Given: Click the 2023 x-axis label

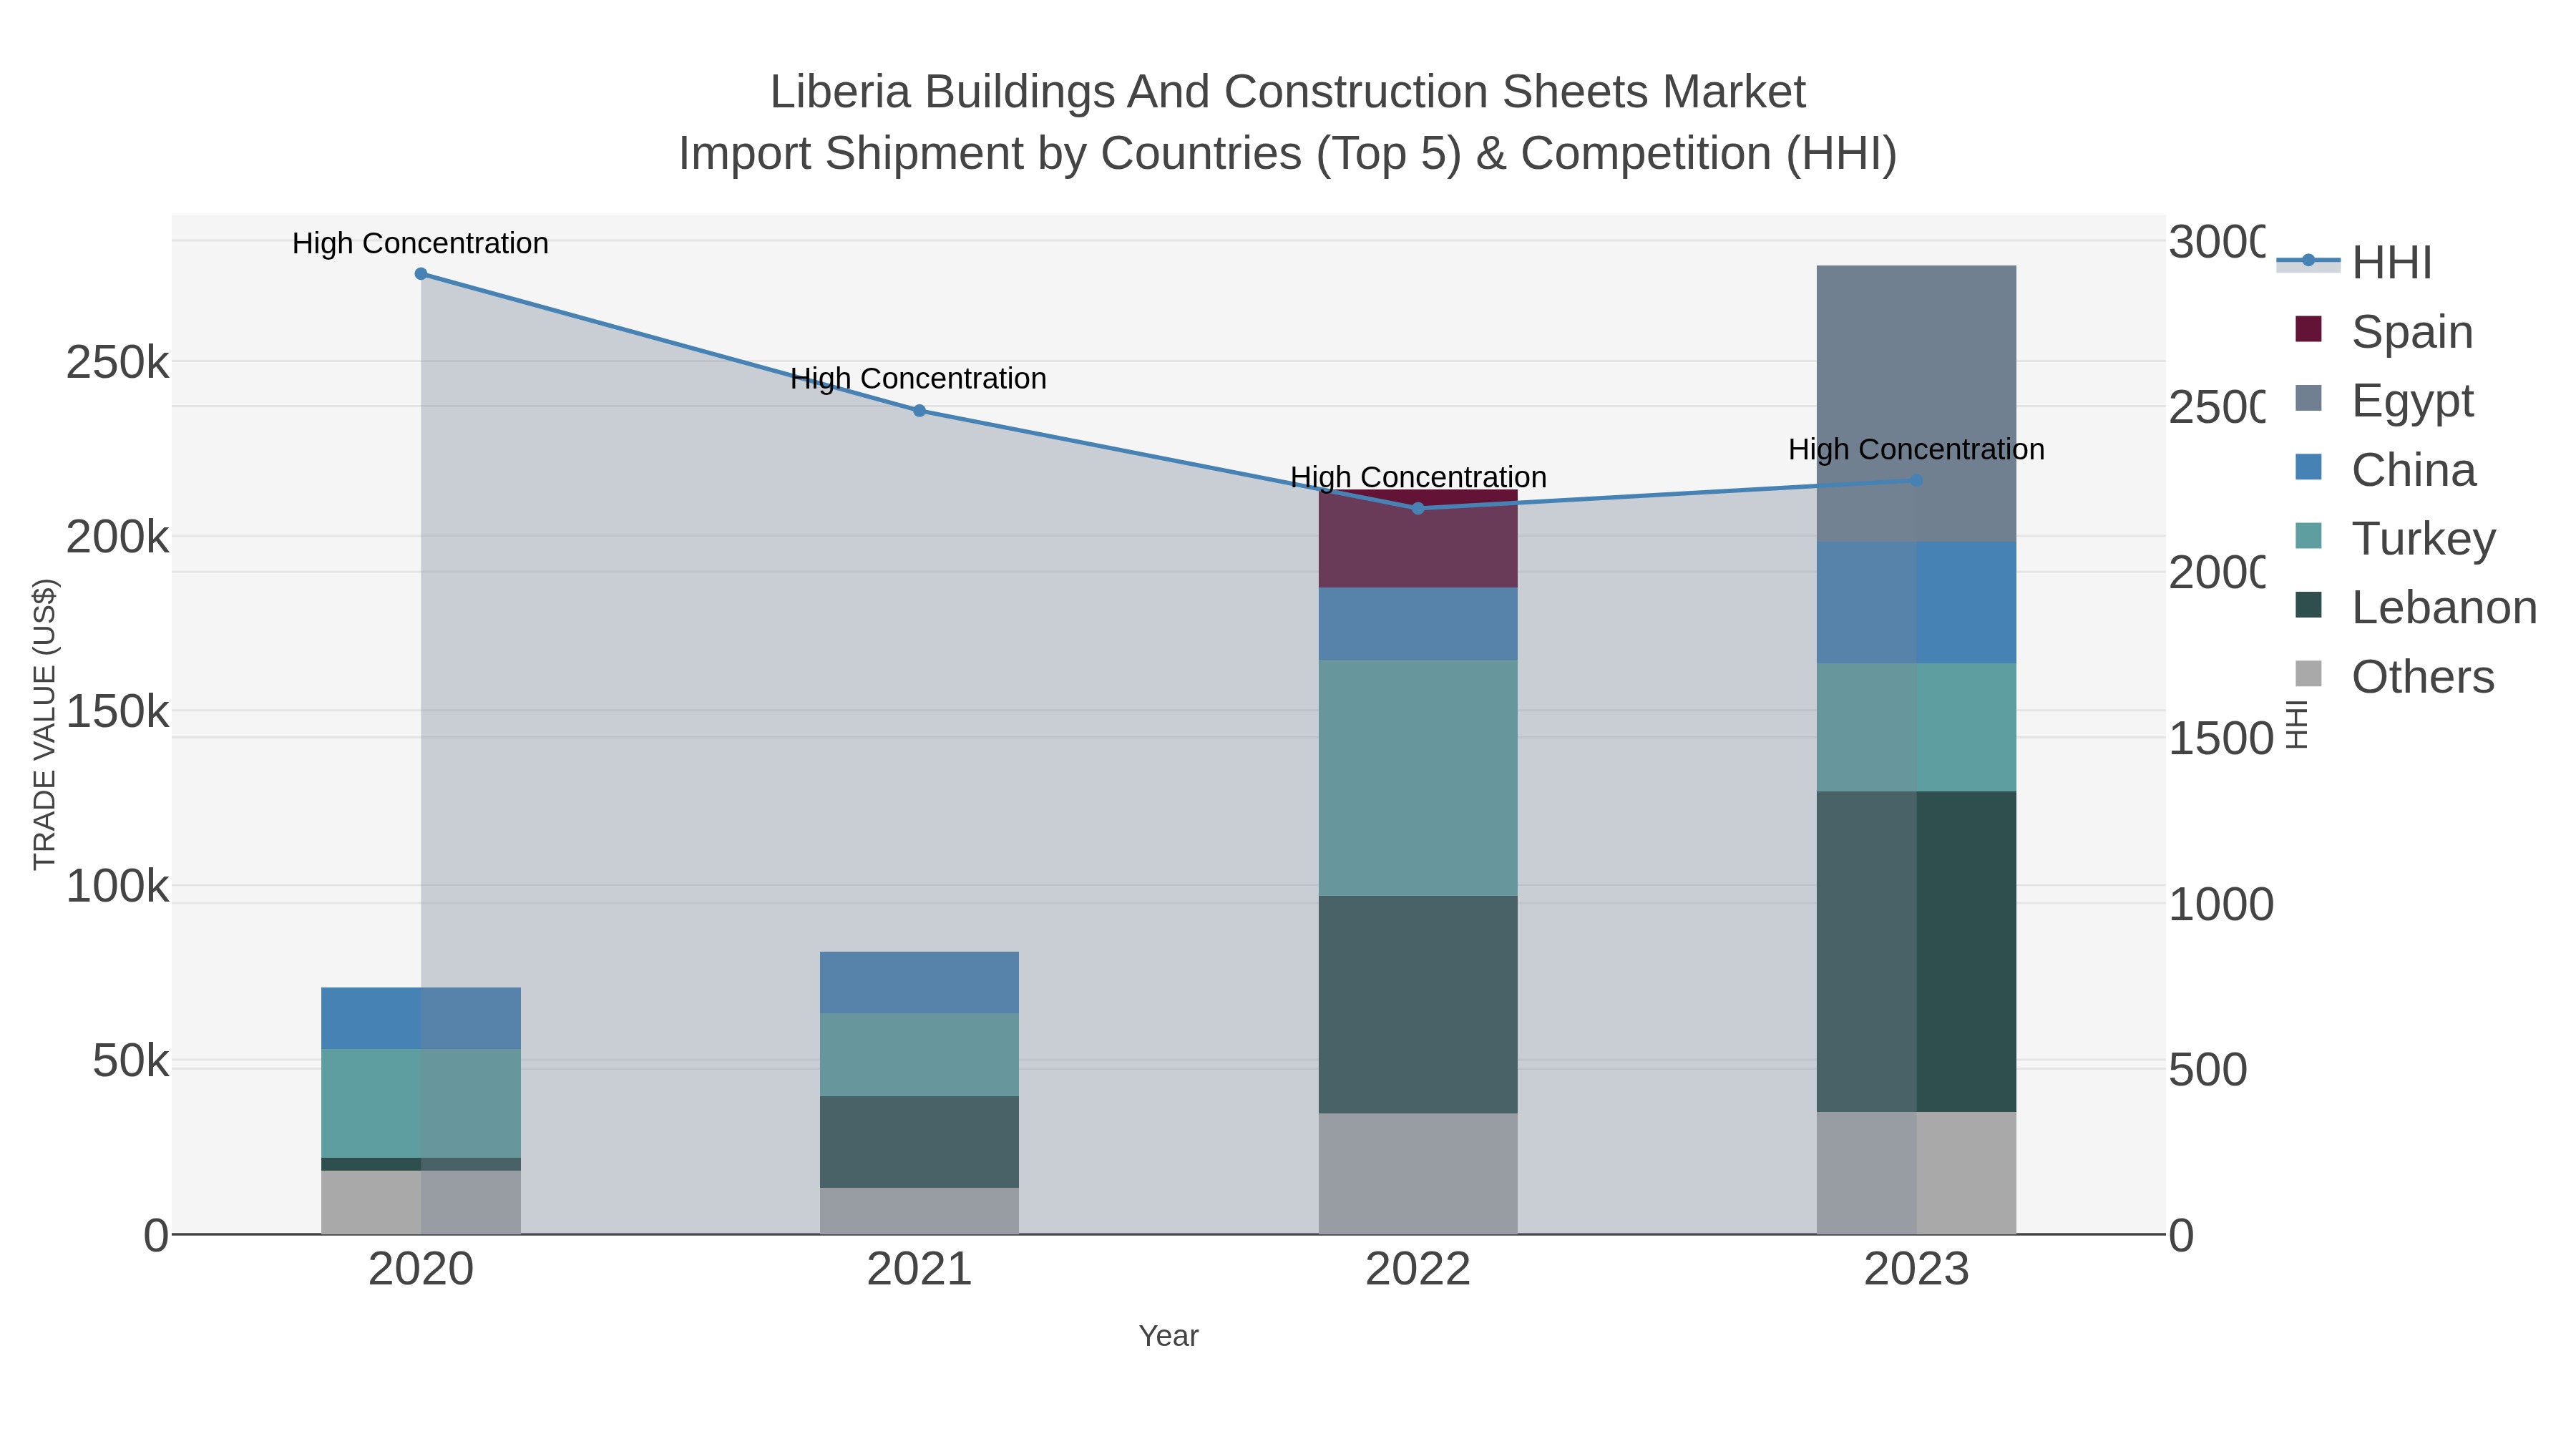Looking at the screenshot, I should pos(1916,1270).
